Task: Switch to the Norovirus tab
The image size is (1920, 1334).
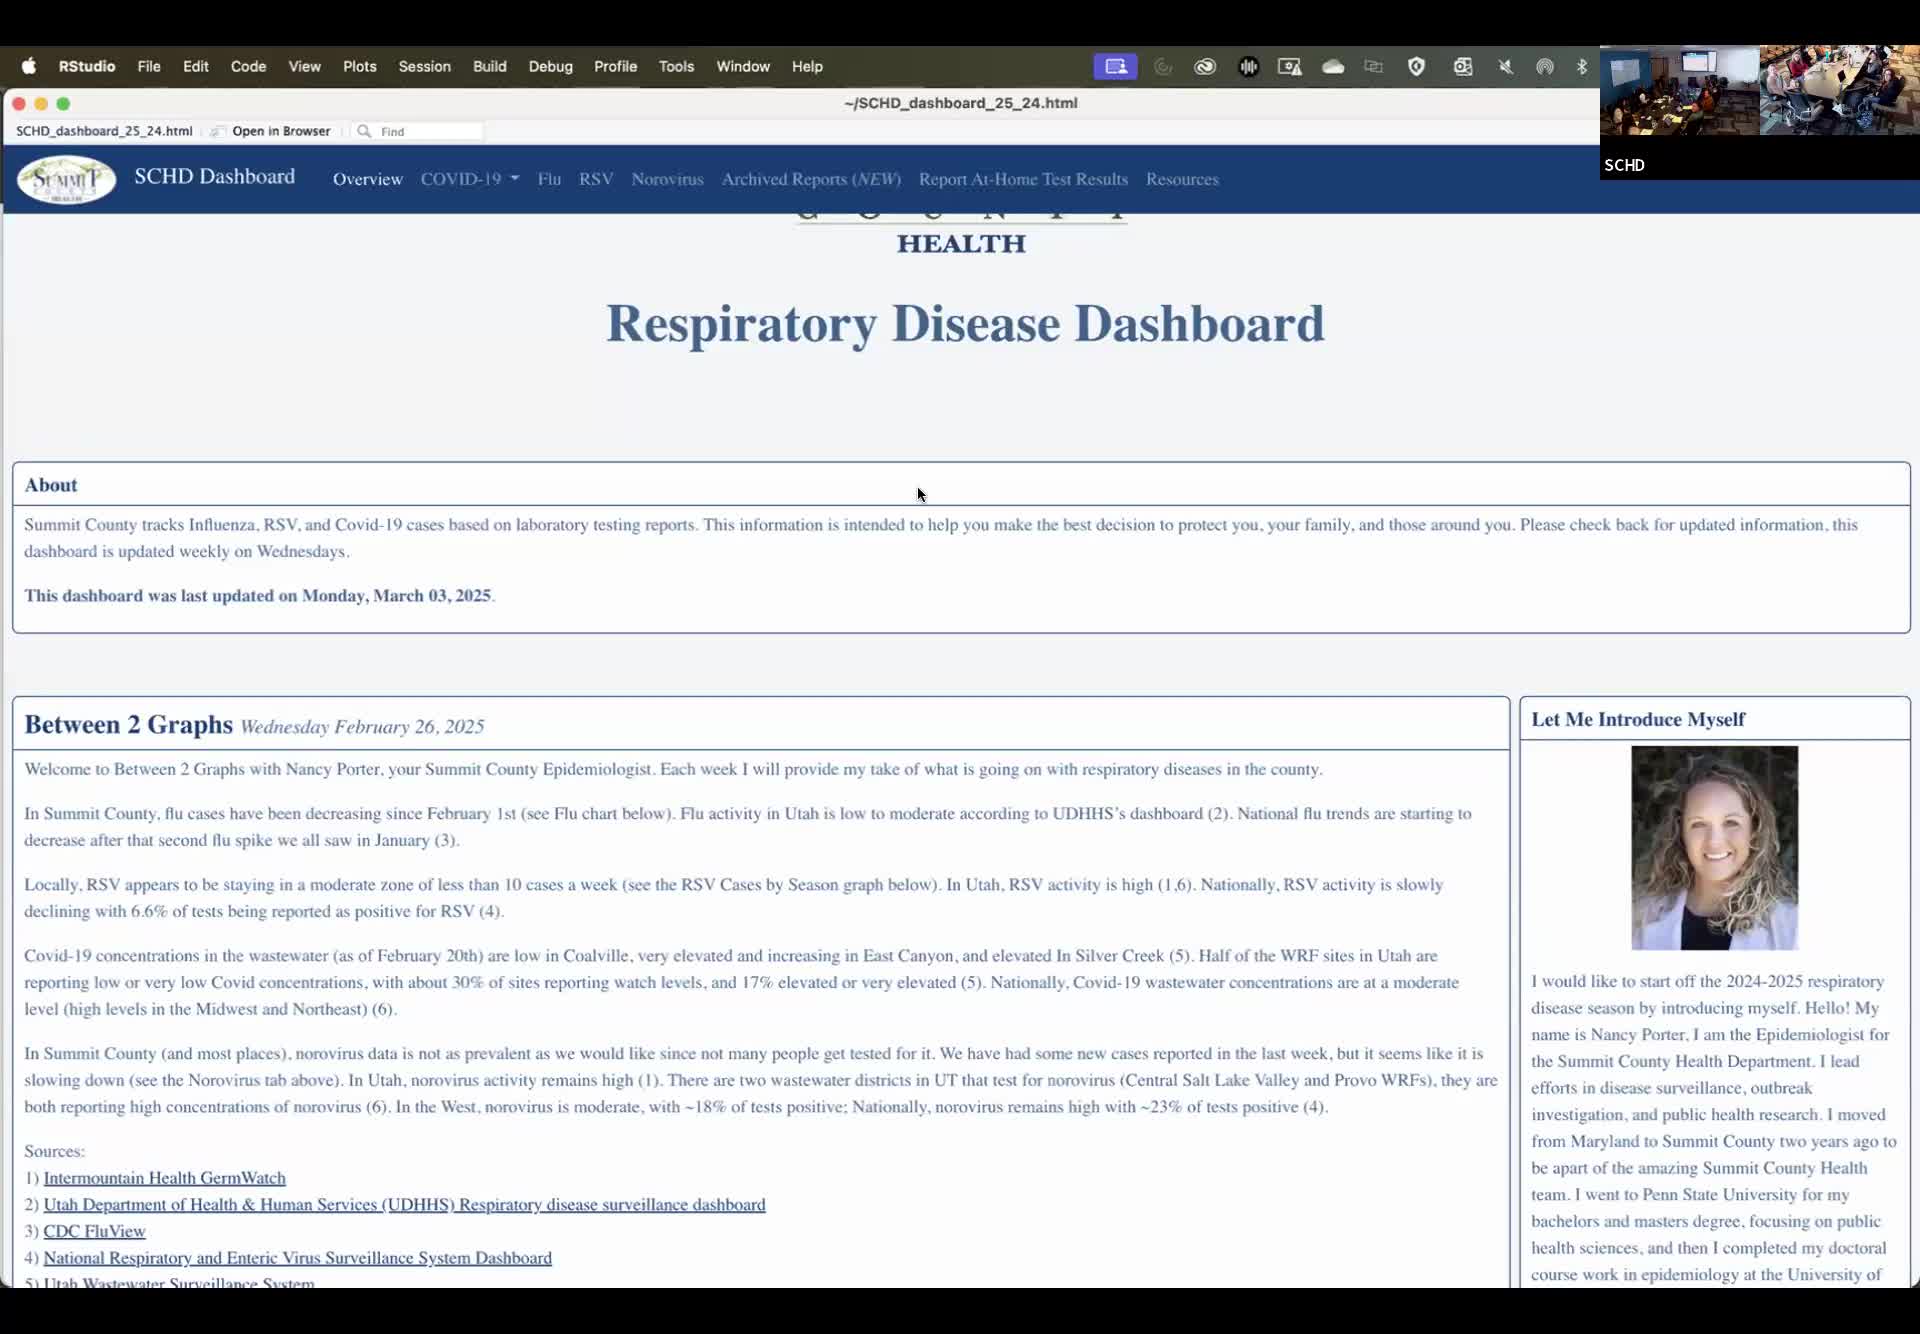Action: (667, 179)
